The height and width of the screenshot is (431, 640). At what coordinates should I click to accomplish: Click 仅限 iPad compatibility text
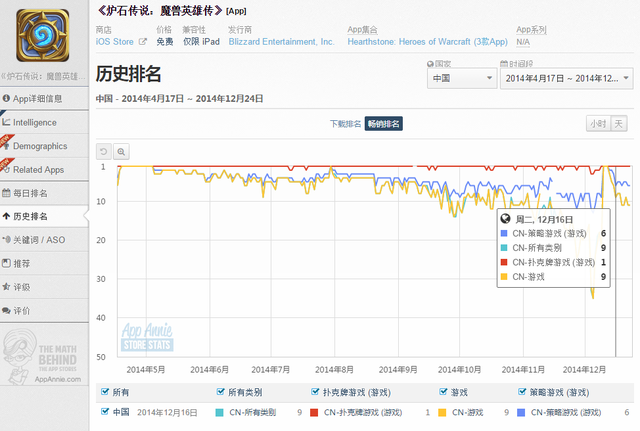coord(201,42)
